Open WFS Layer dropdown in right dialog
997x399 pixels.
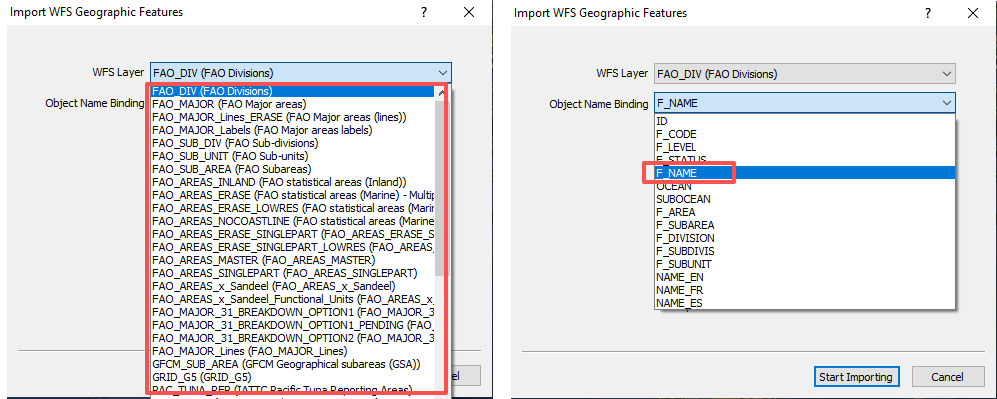[805, 74]
